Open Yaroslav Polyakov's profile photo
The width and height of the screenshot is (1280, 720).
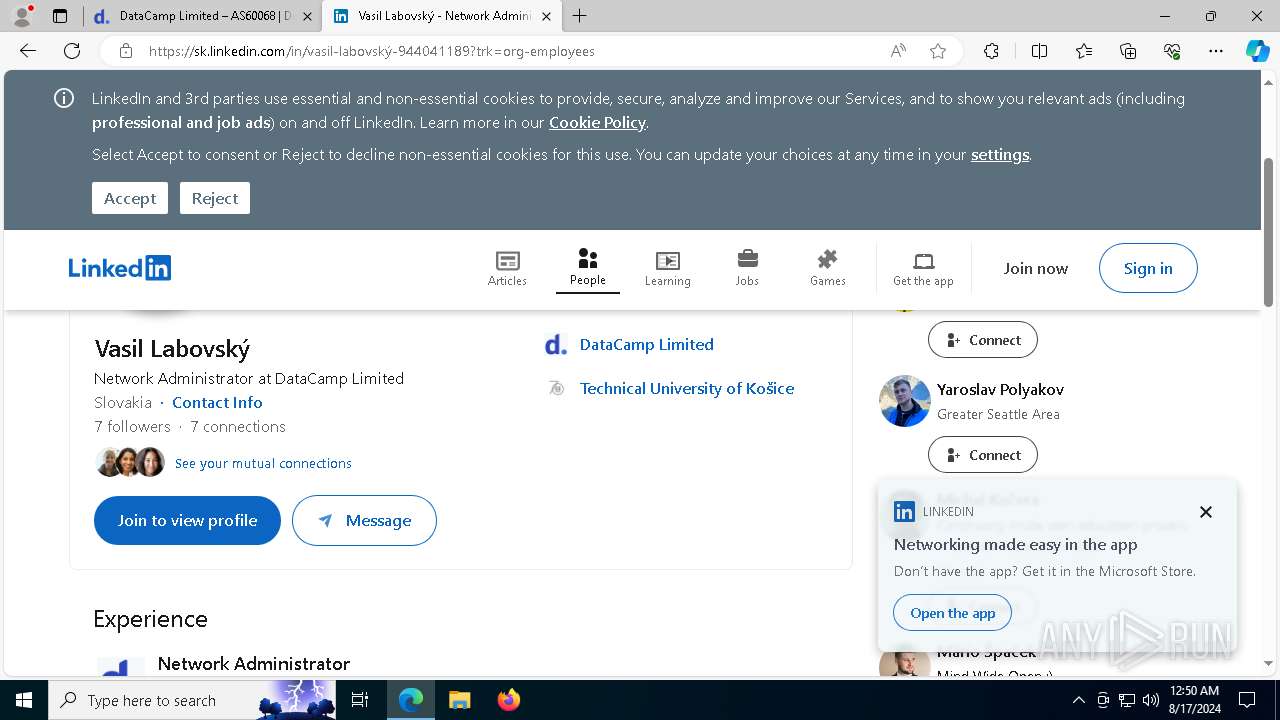904,401
